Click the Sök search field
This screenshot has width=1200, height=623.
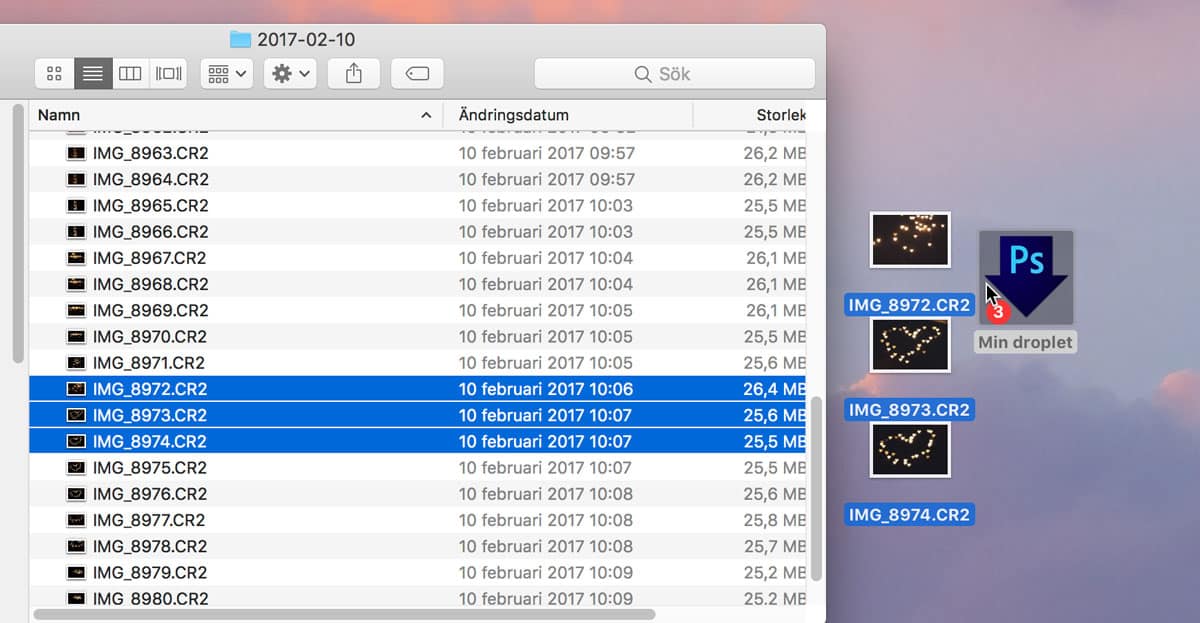pyautogui.click(x=674, y=74)
